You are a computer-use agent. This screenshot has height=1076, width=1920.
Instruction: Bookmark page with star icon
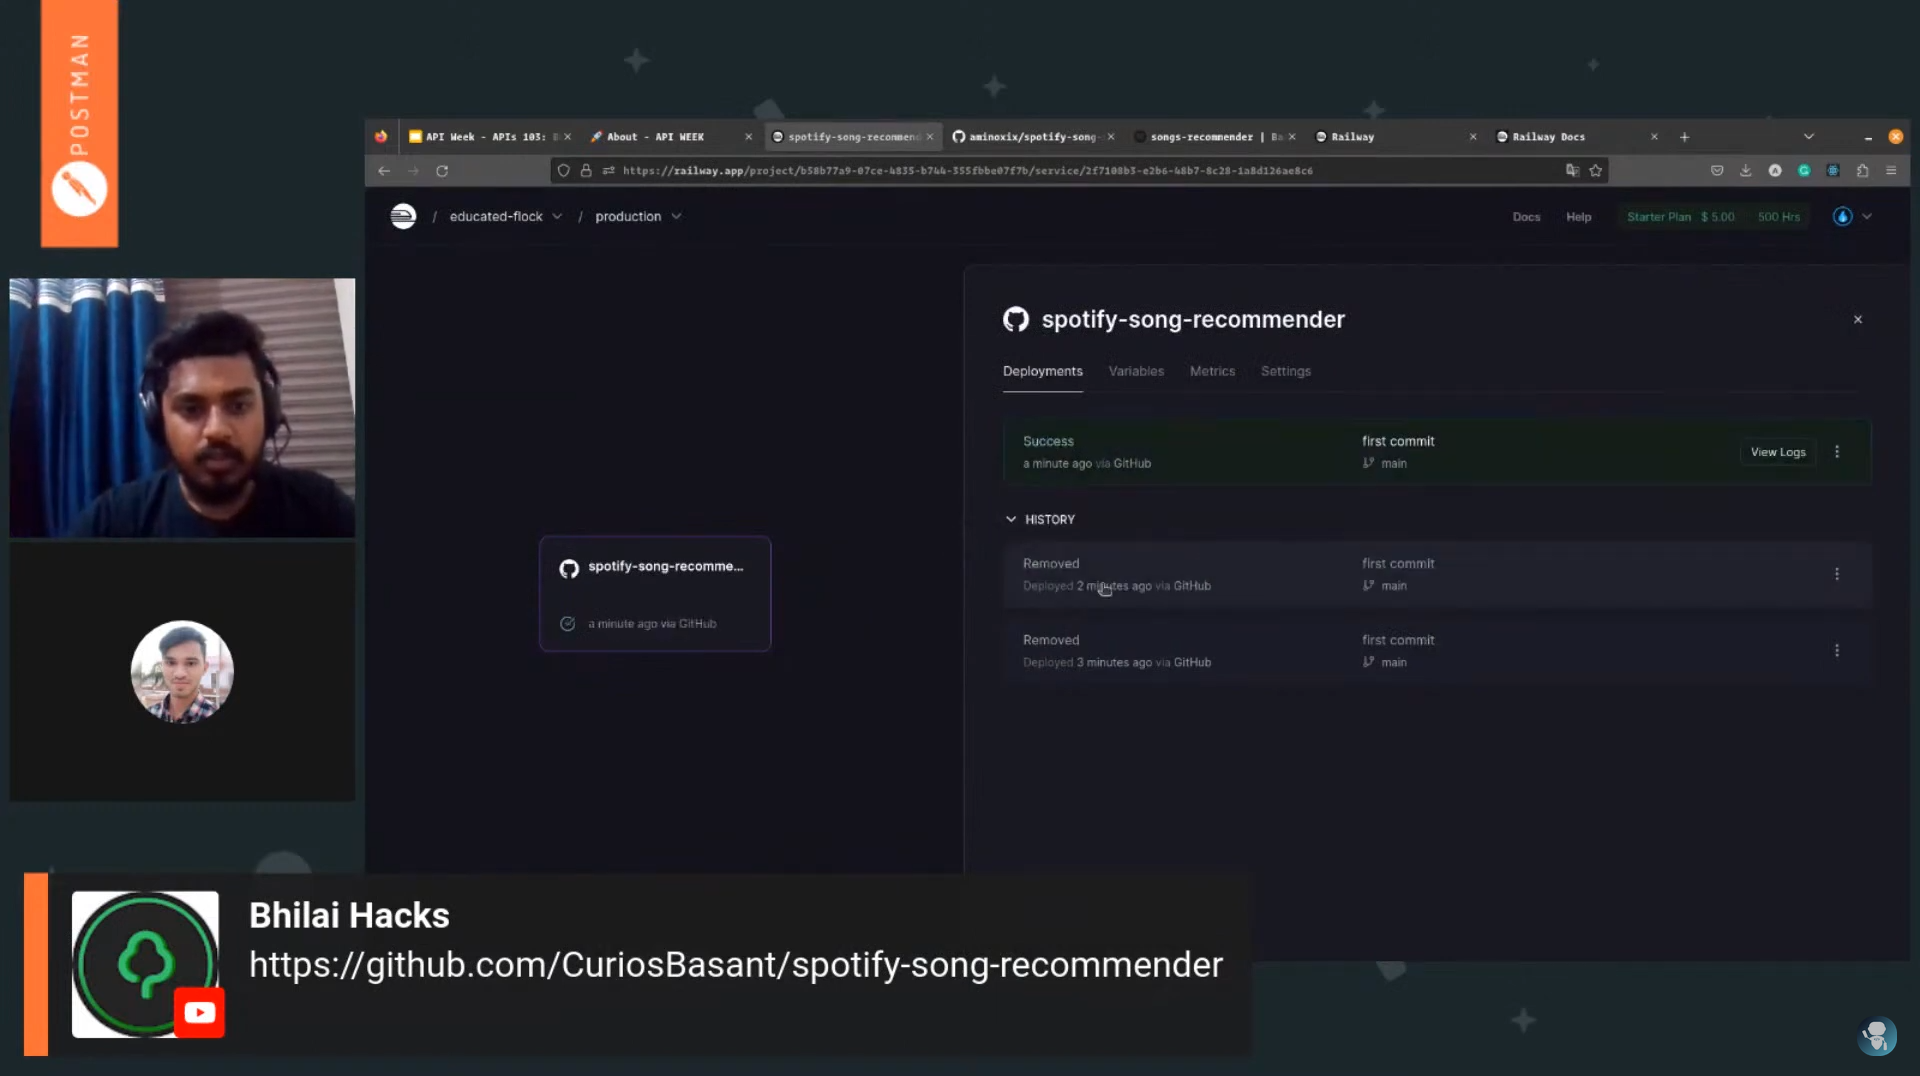[x=1596, y=171]
